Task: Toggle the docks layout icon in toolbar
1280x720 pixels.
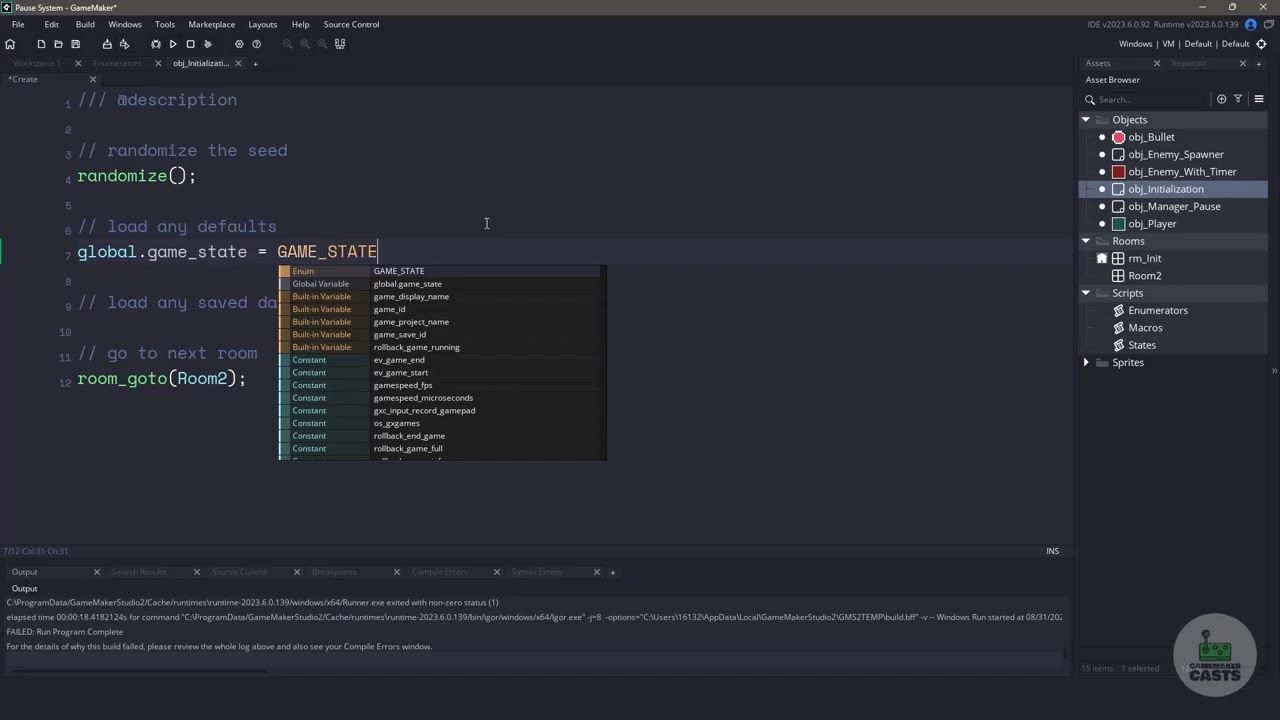Action: (x=340, y=44)
